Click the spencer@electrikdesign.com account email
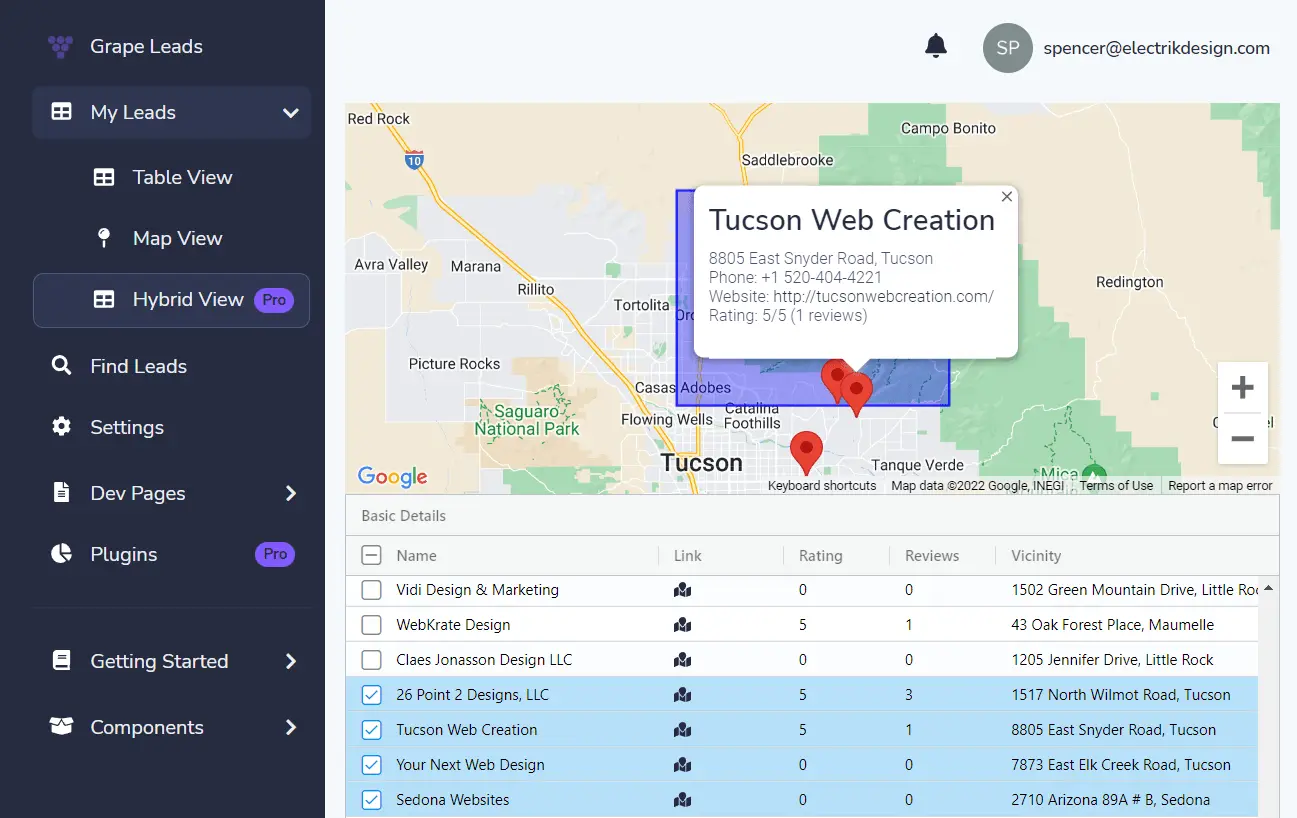The image size is (1297, 818). (x=1157, y=48)
